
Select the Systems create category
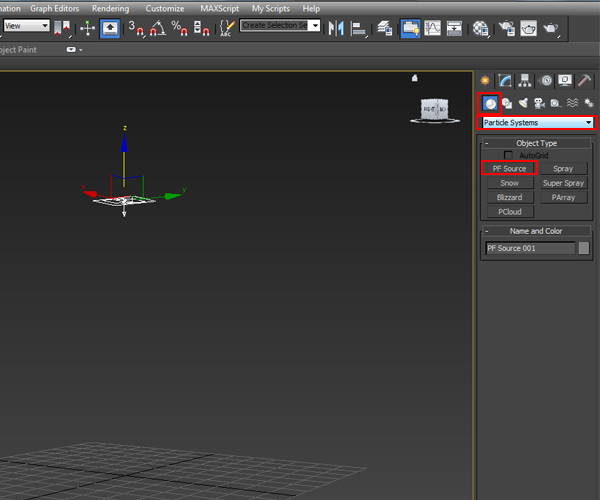pos(589,103)
